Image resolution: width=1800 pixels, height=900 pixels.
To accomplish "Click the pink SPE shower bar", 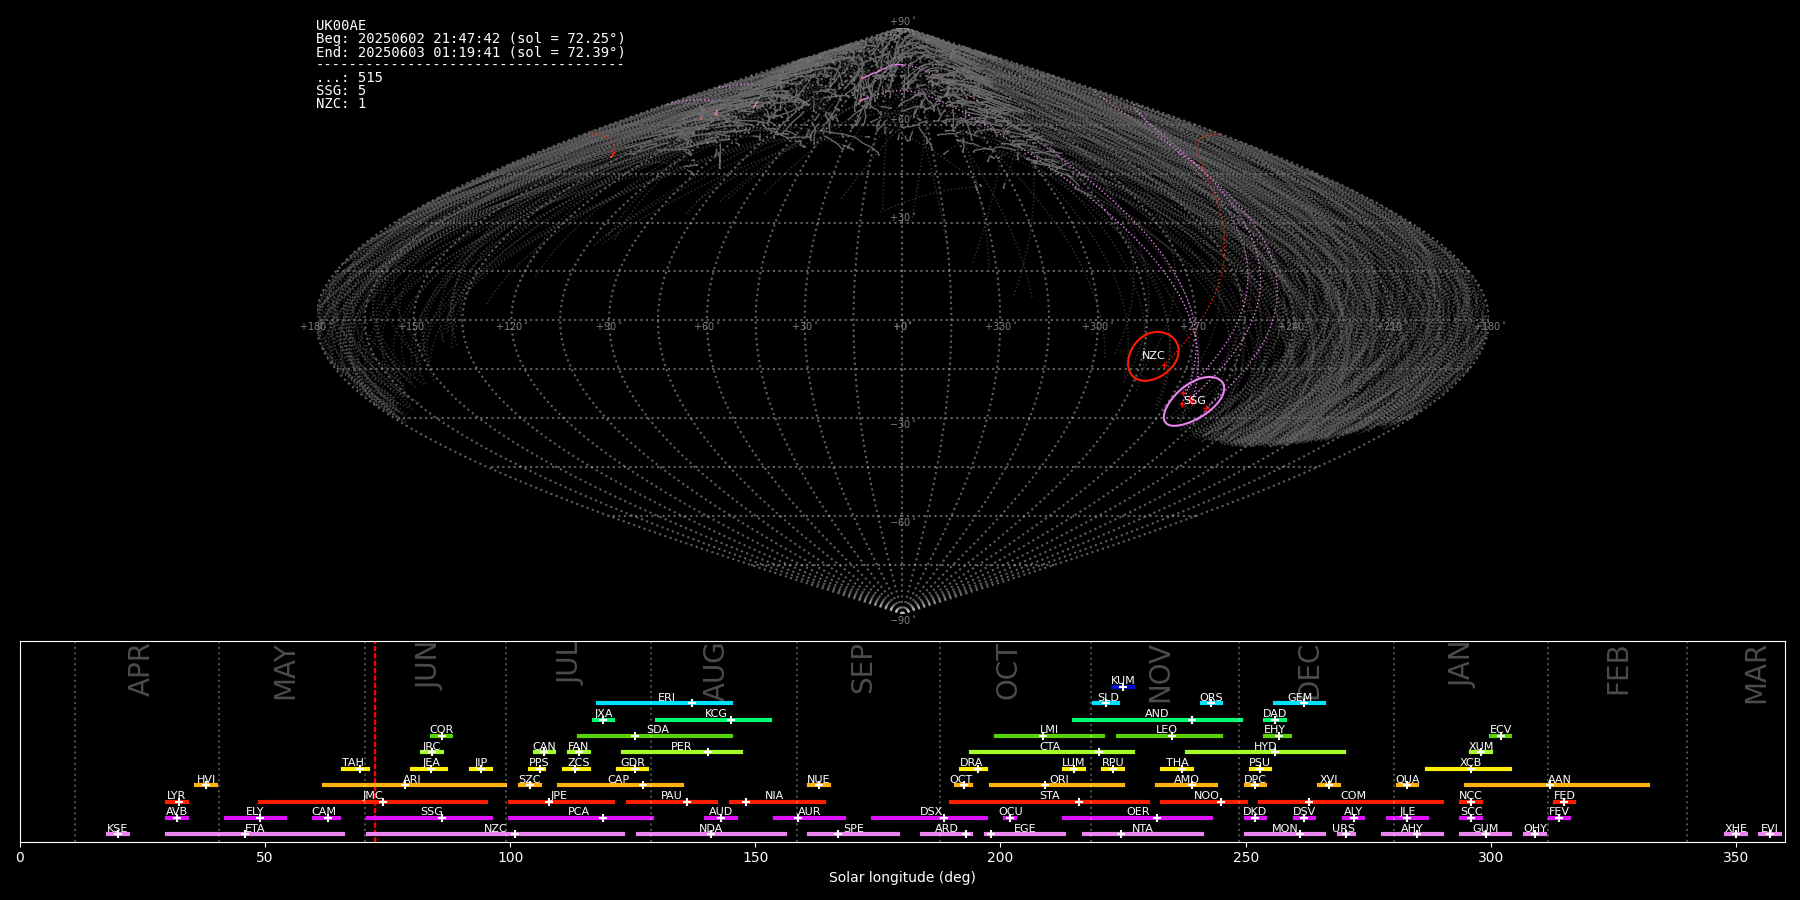I will [x=853, y=834].
